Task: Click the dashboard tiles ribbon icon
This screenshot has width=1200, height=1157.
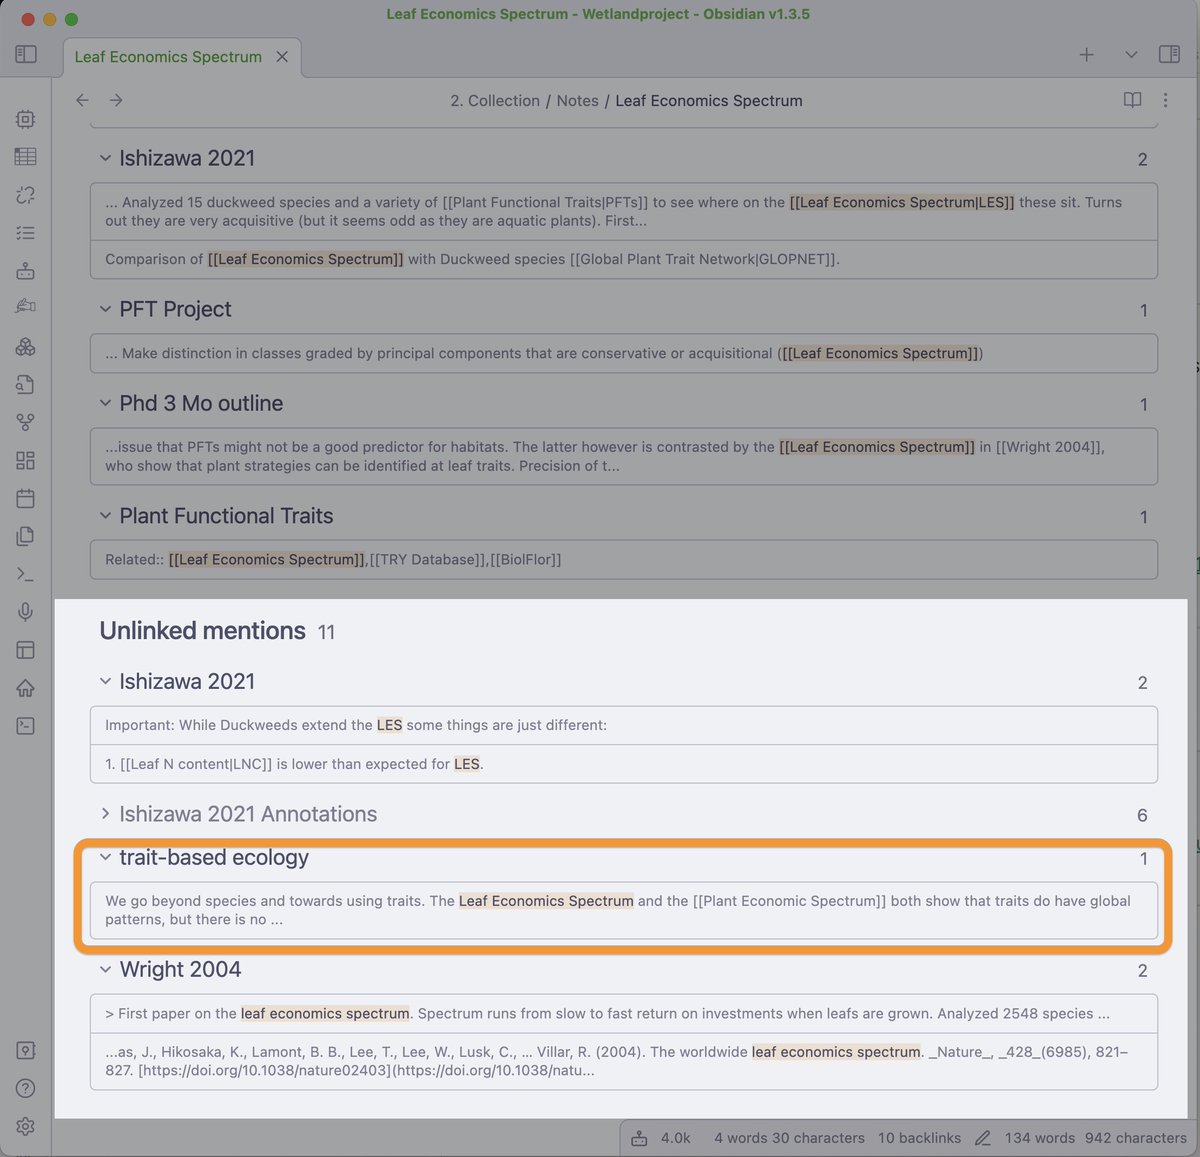Action: point(26,460)
